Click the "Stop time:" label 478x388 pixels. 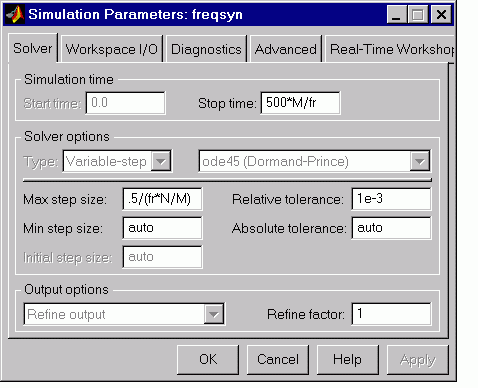tap(227, 103)
